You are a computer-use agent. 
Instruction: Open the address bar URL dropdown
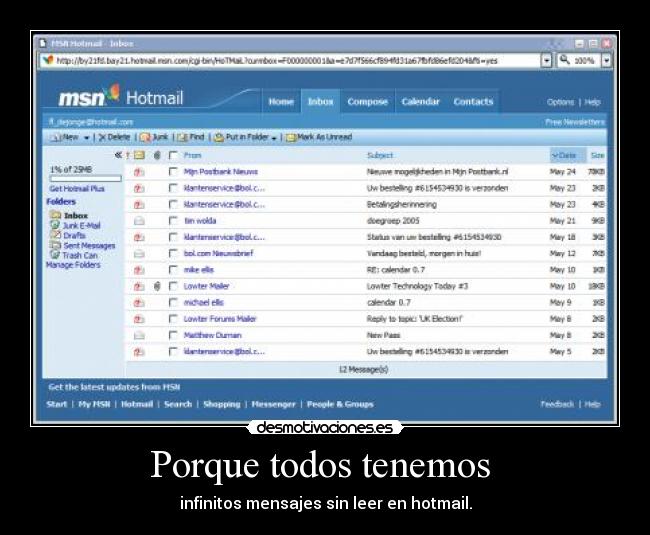pos(547,61)
